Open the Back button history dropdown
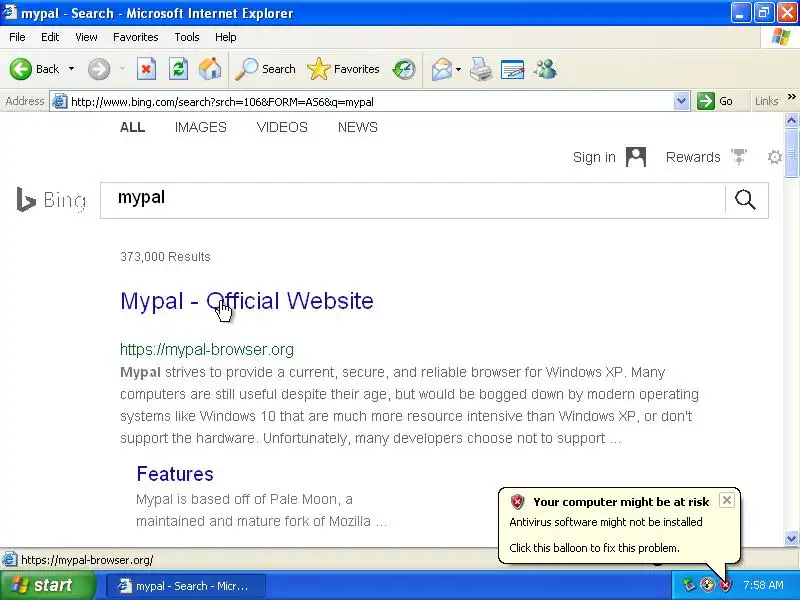Screen dimensions: 800x600 pyautogui.click(x=71, y=69)
